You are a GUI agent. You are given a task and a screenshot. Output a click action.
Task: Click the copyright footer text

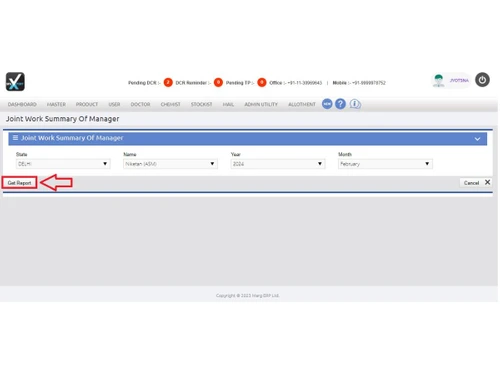click(247, 295)
